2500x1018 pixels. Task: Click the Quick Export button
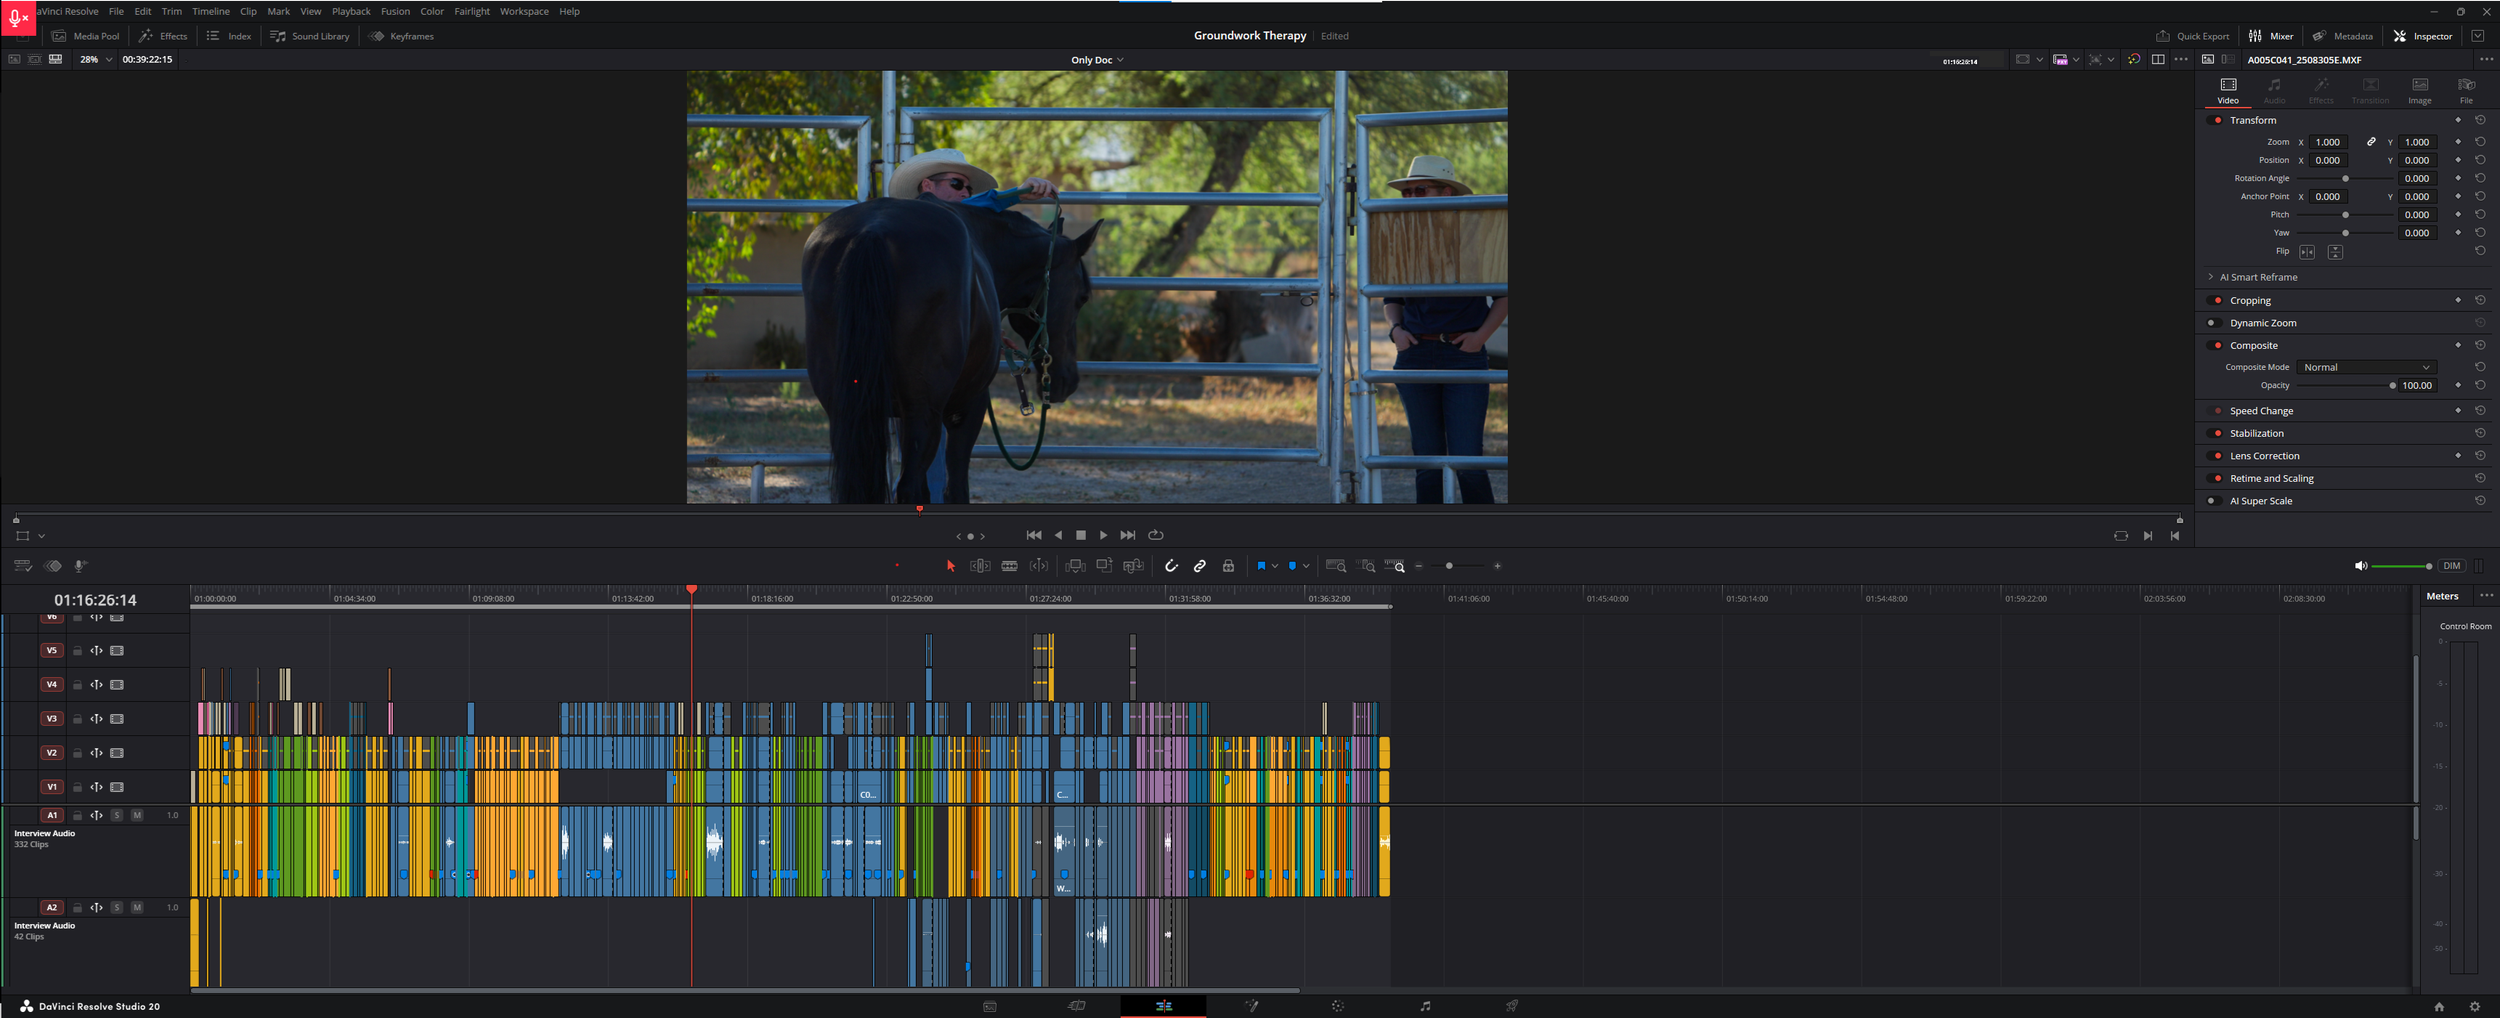pyautogui.click(x=2194, y=36)
